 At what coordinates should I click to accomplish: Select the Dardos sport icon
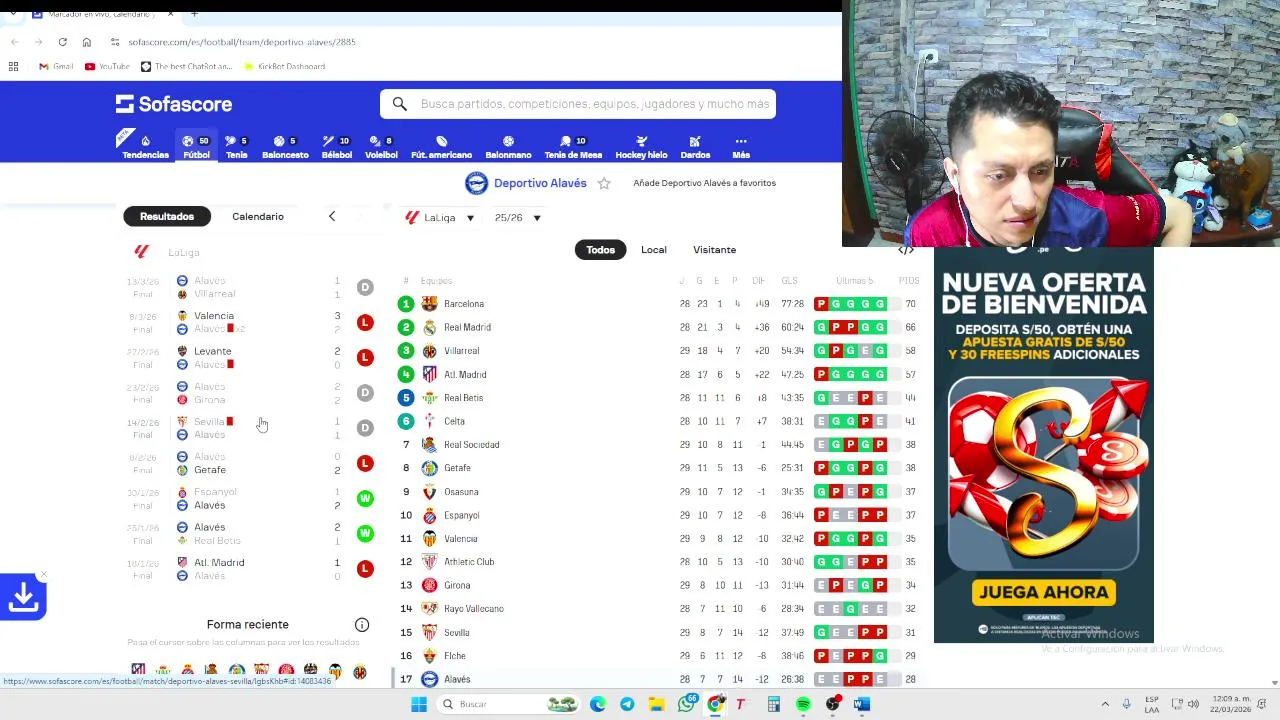tap(695, 146)
